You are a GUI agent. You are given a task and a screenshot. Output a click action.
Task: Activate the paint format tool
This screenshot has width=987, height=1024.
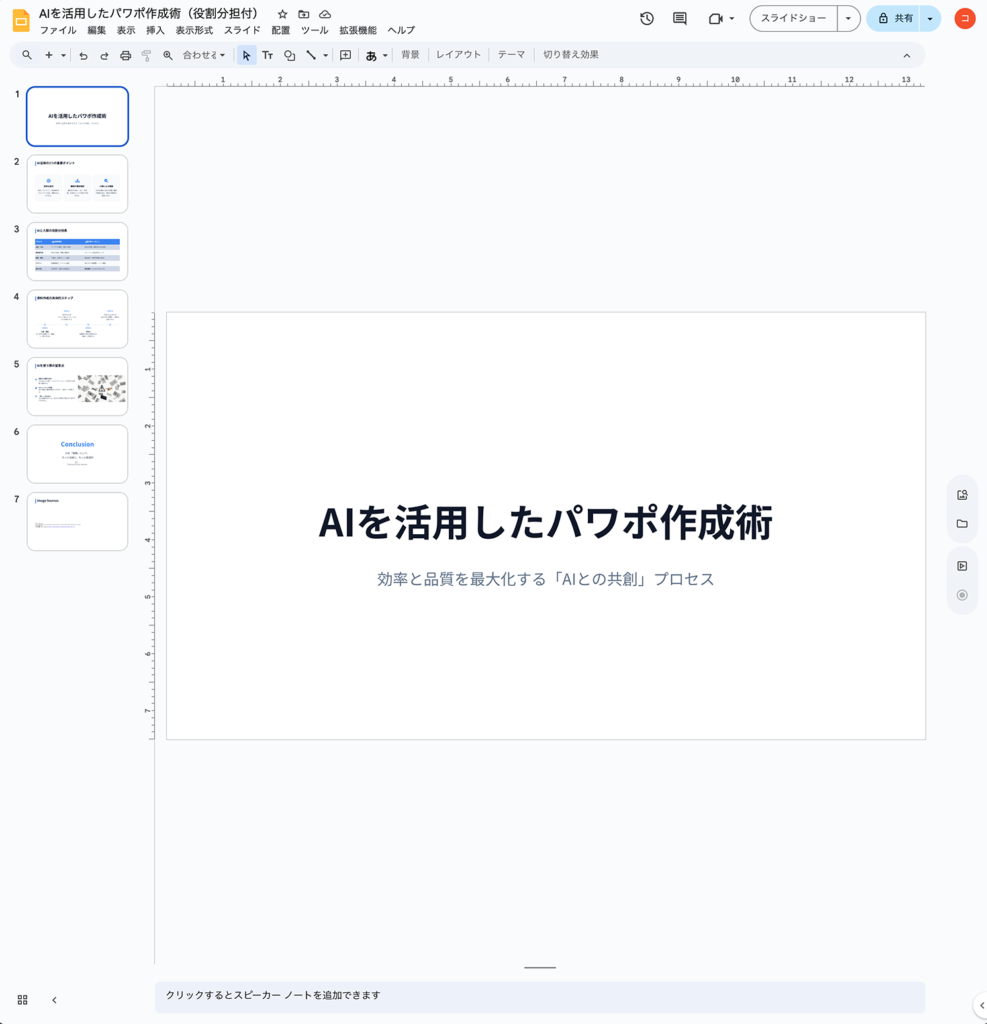click(144, 55)
